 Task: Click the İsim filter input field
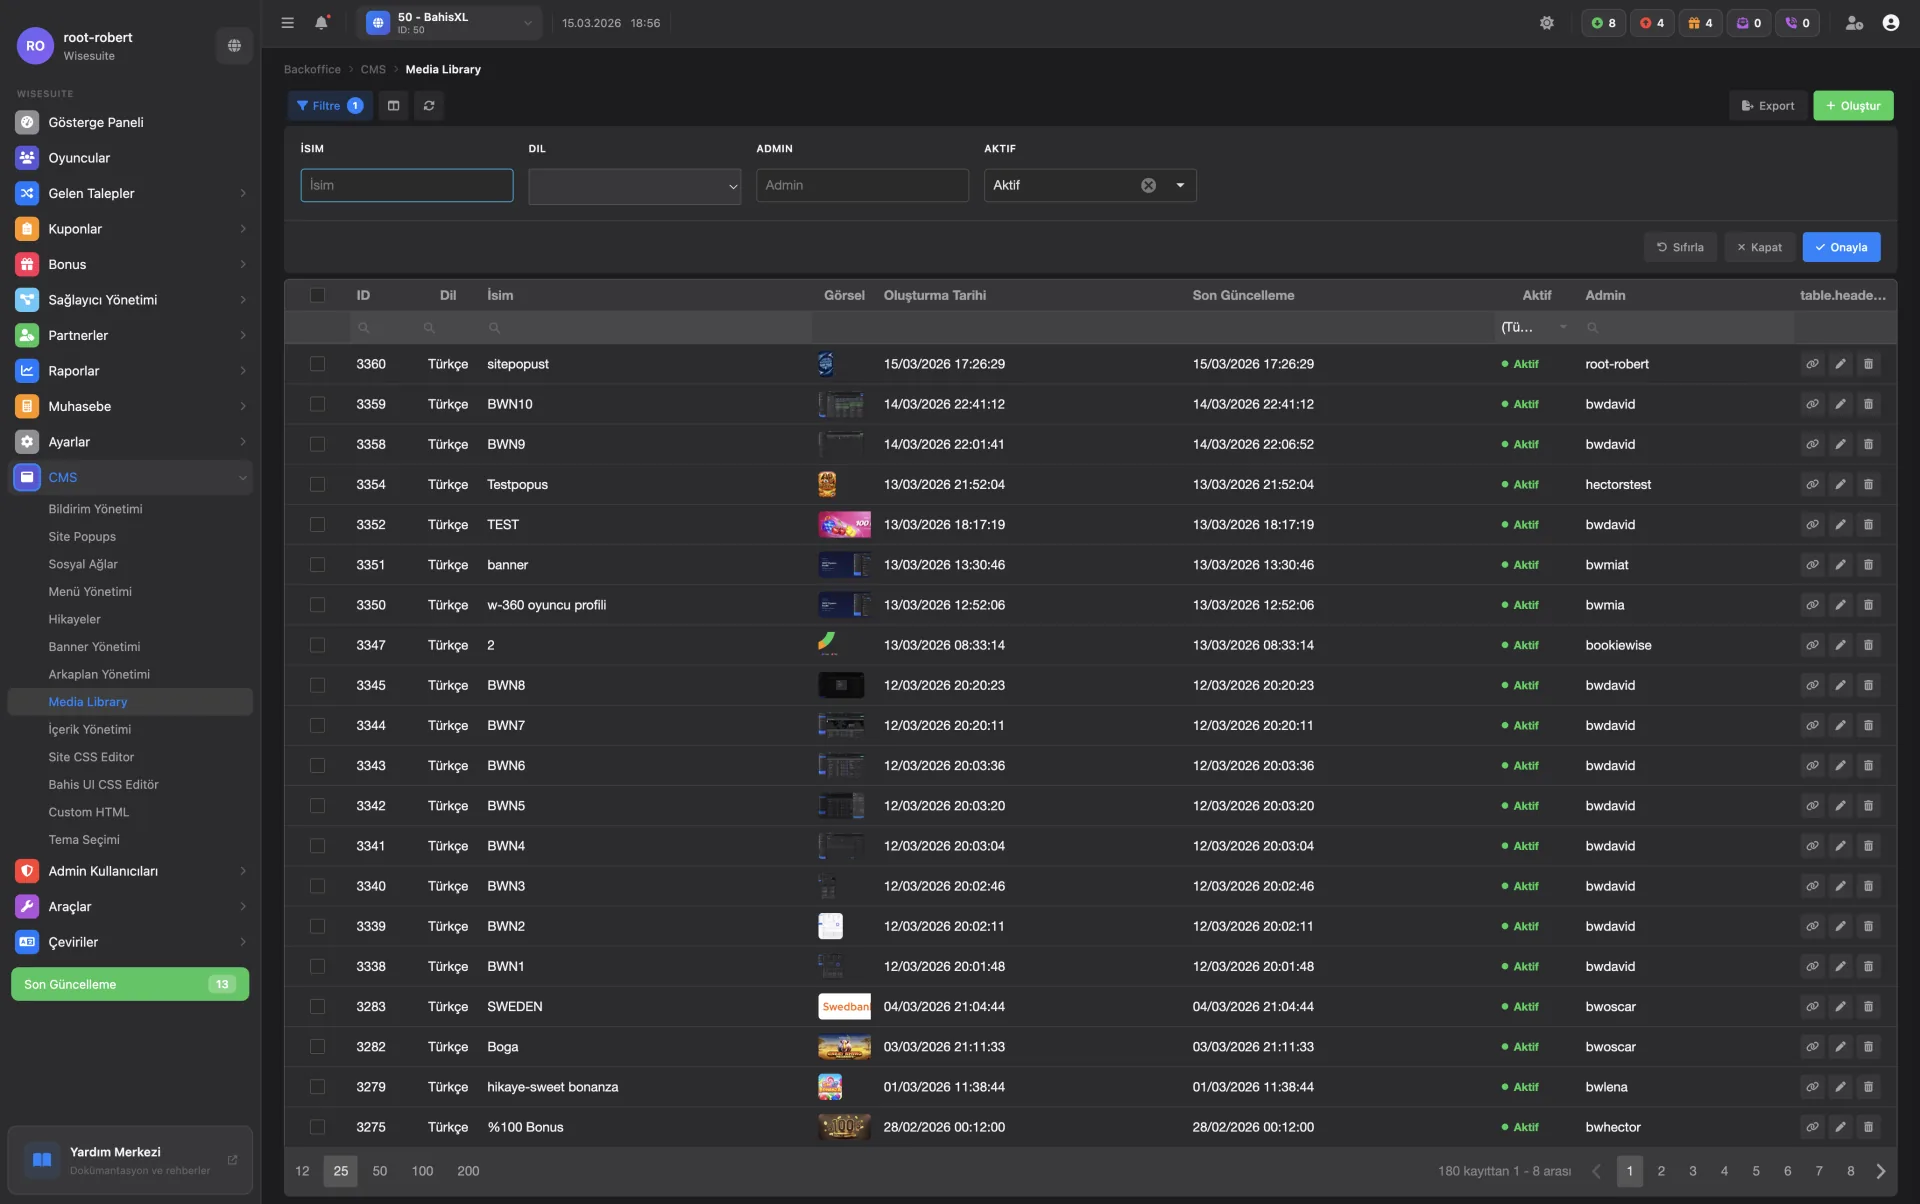click(406, 185)
